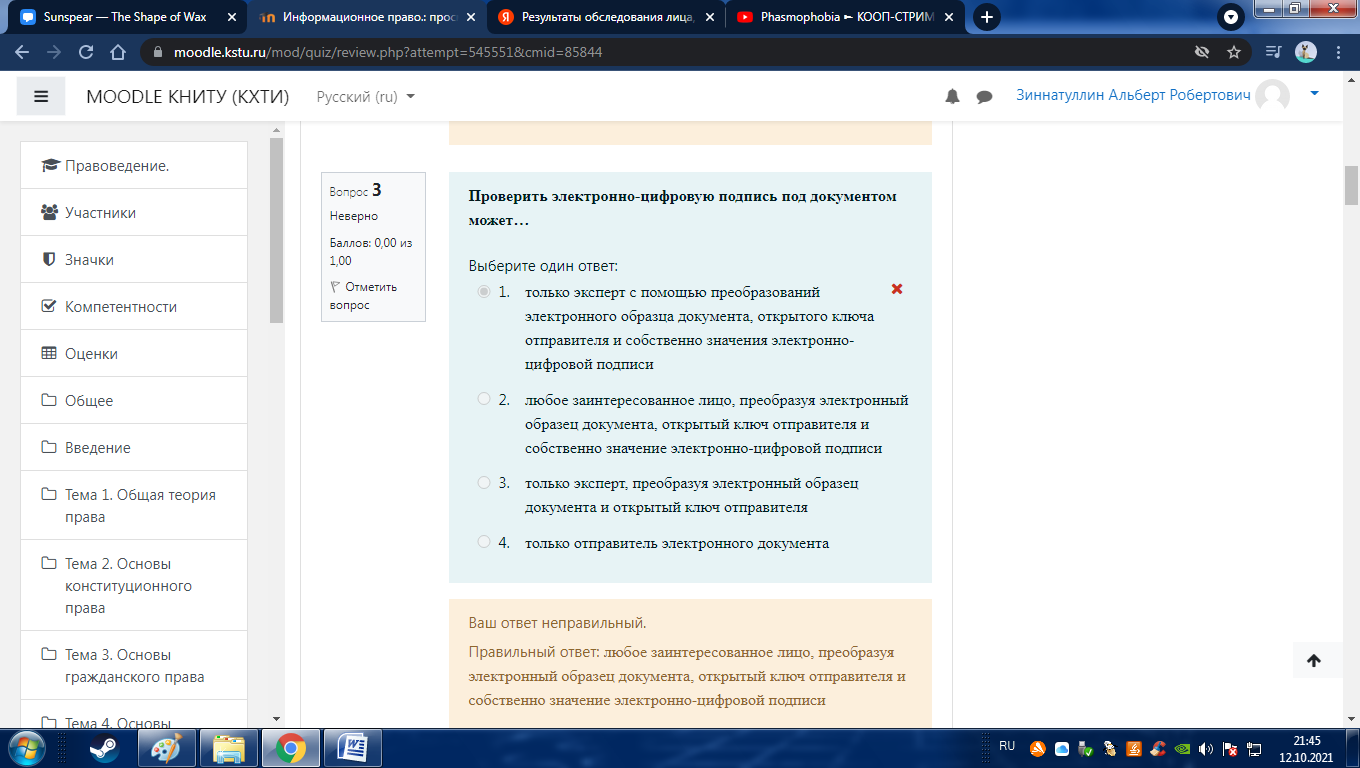Click the Moodle user avatar picture

[x=1273, y=96]
